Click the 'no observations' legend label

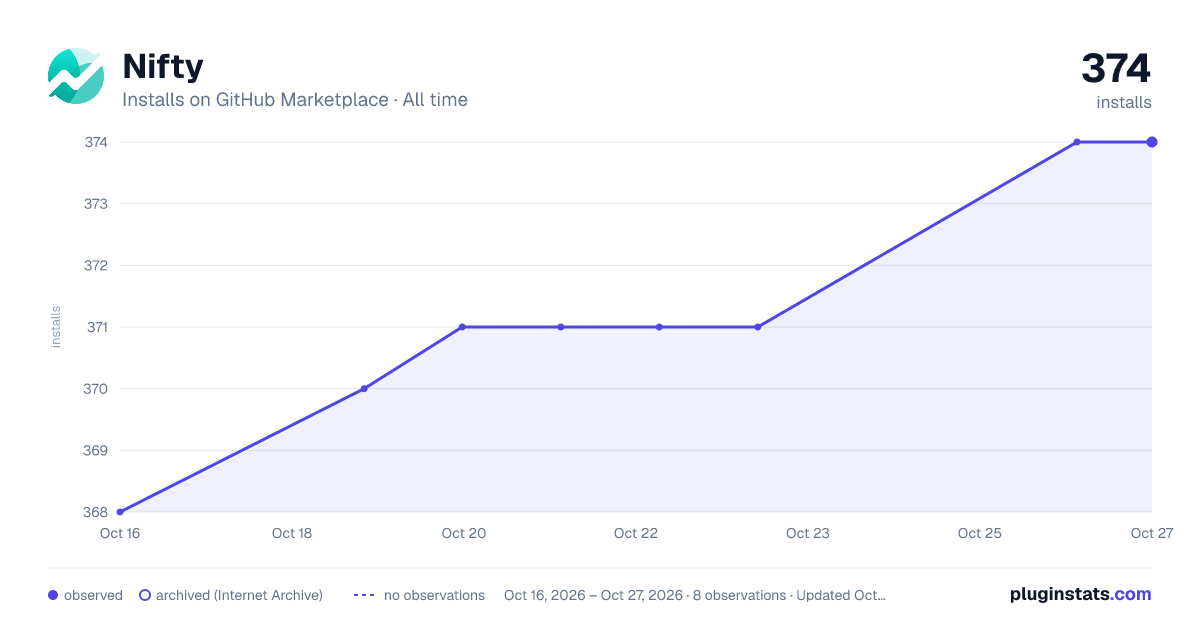(x=434, y=595)
